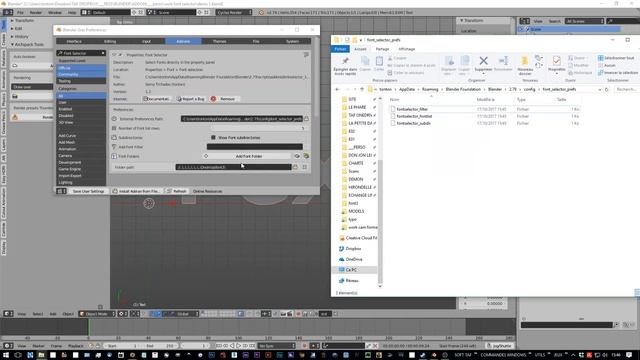The width and height of the screenshot is (640, 360).
Task: Select the Disabled add-on category
Action: (81, 116)
